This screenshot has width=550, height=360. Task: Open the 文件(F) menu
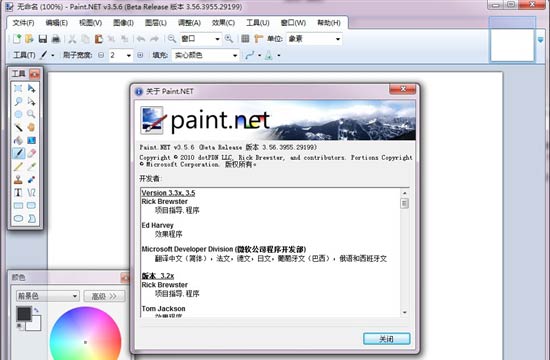[x=23, y=23]
